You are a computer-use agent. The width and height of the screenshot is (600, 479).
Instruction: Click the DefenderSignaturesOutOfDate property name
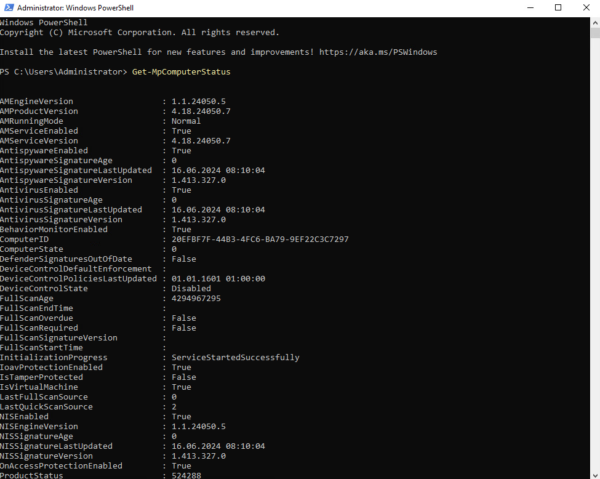[66, 259]
